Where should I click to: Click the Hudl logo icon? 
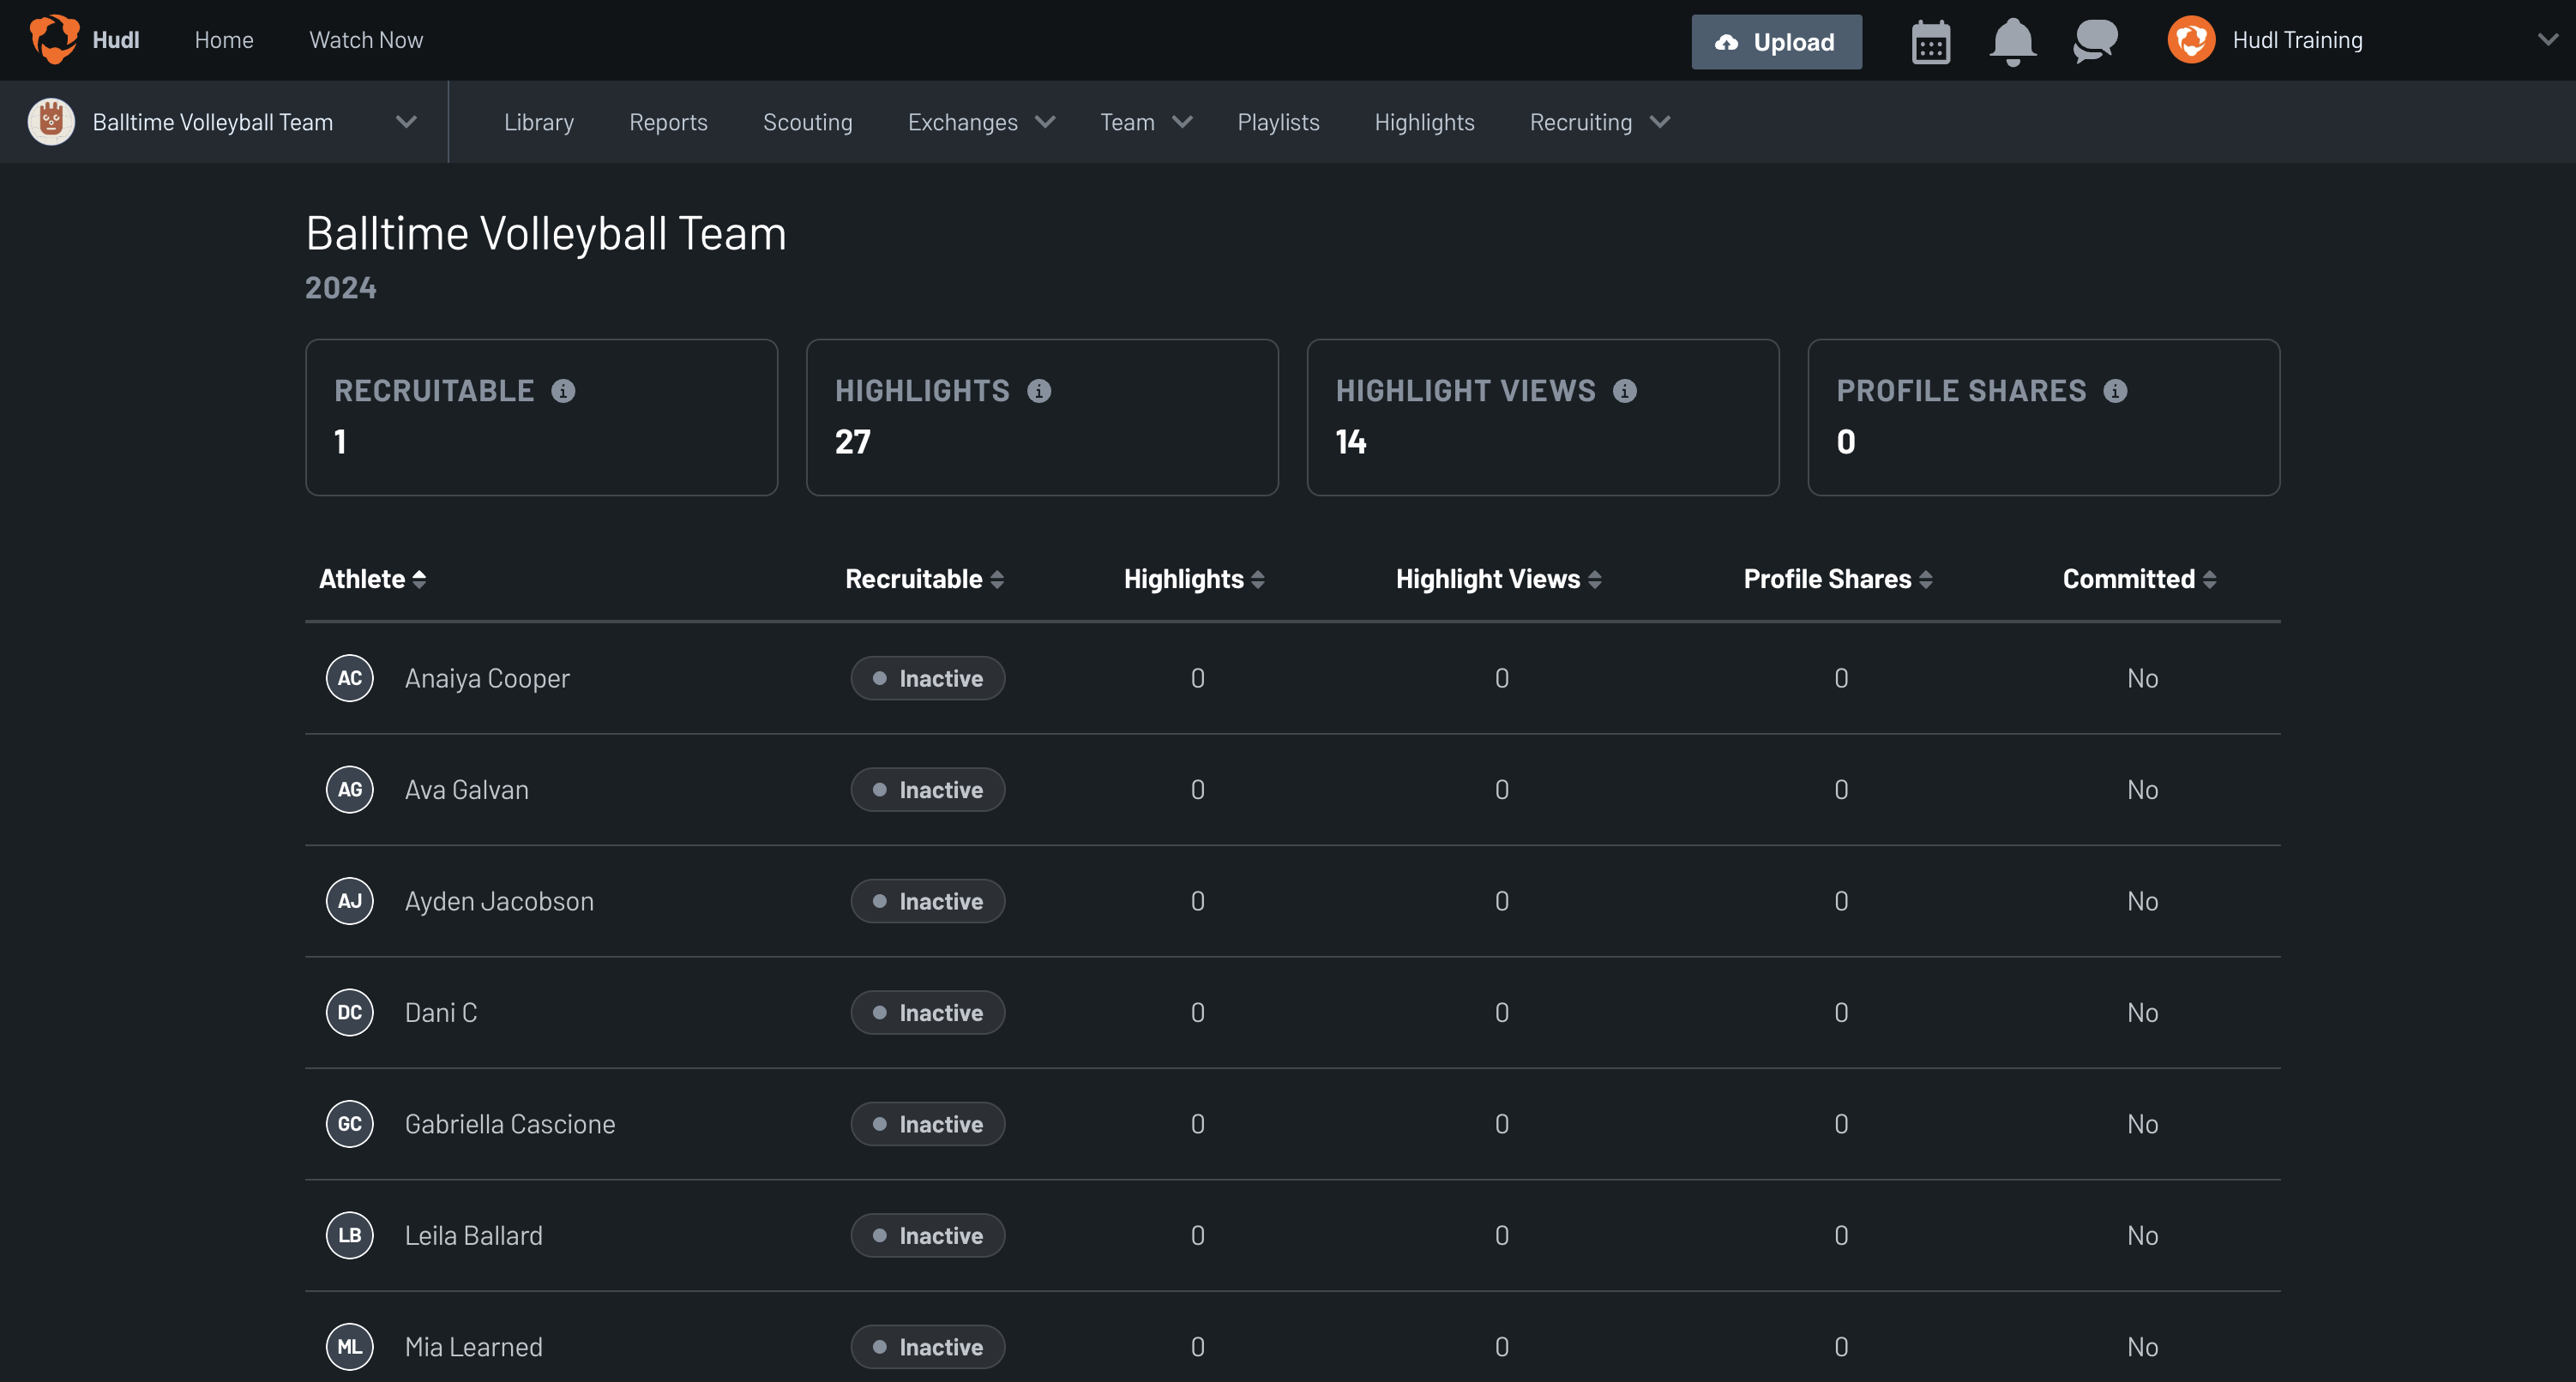click(54, 39)
